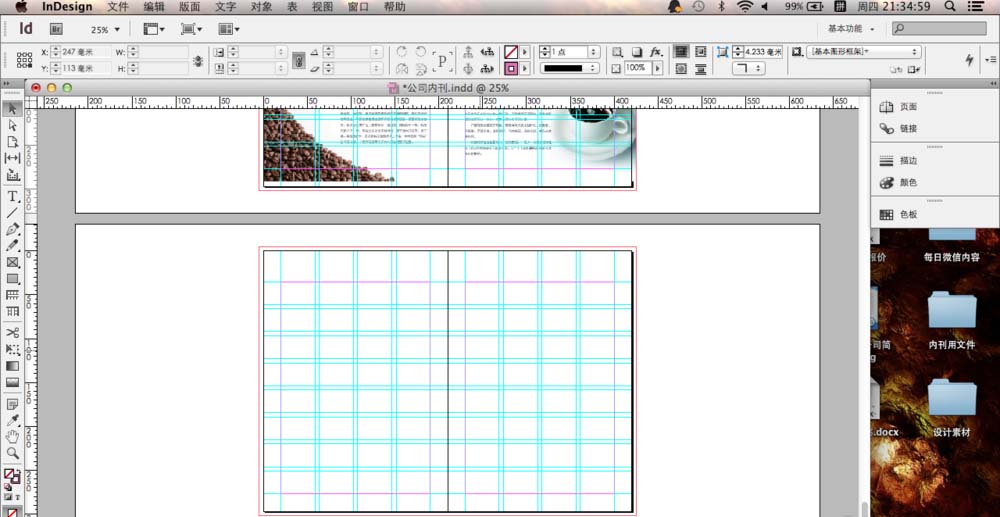Open the 25% zoom level dropdown

point(105,30)
